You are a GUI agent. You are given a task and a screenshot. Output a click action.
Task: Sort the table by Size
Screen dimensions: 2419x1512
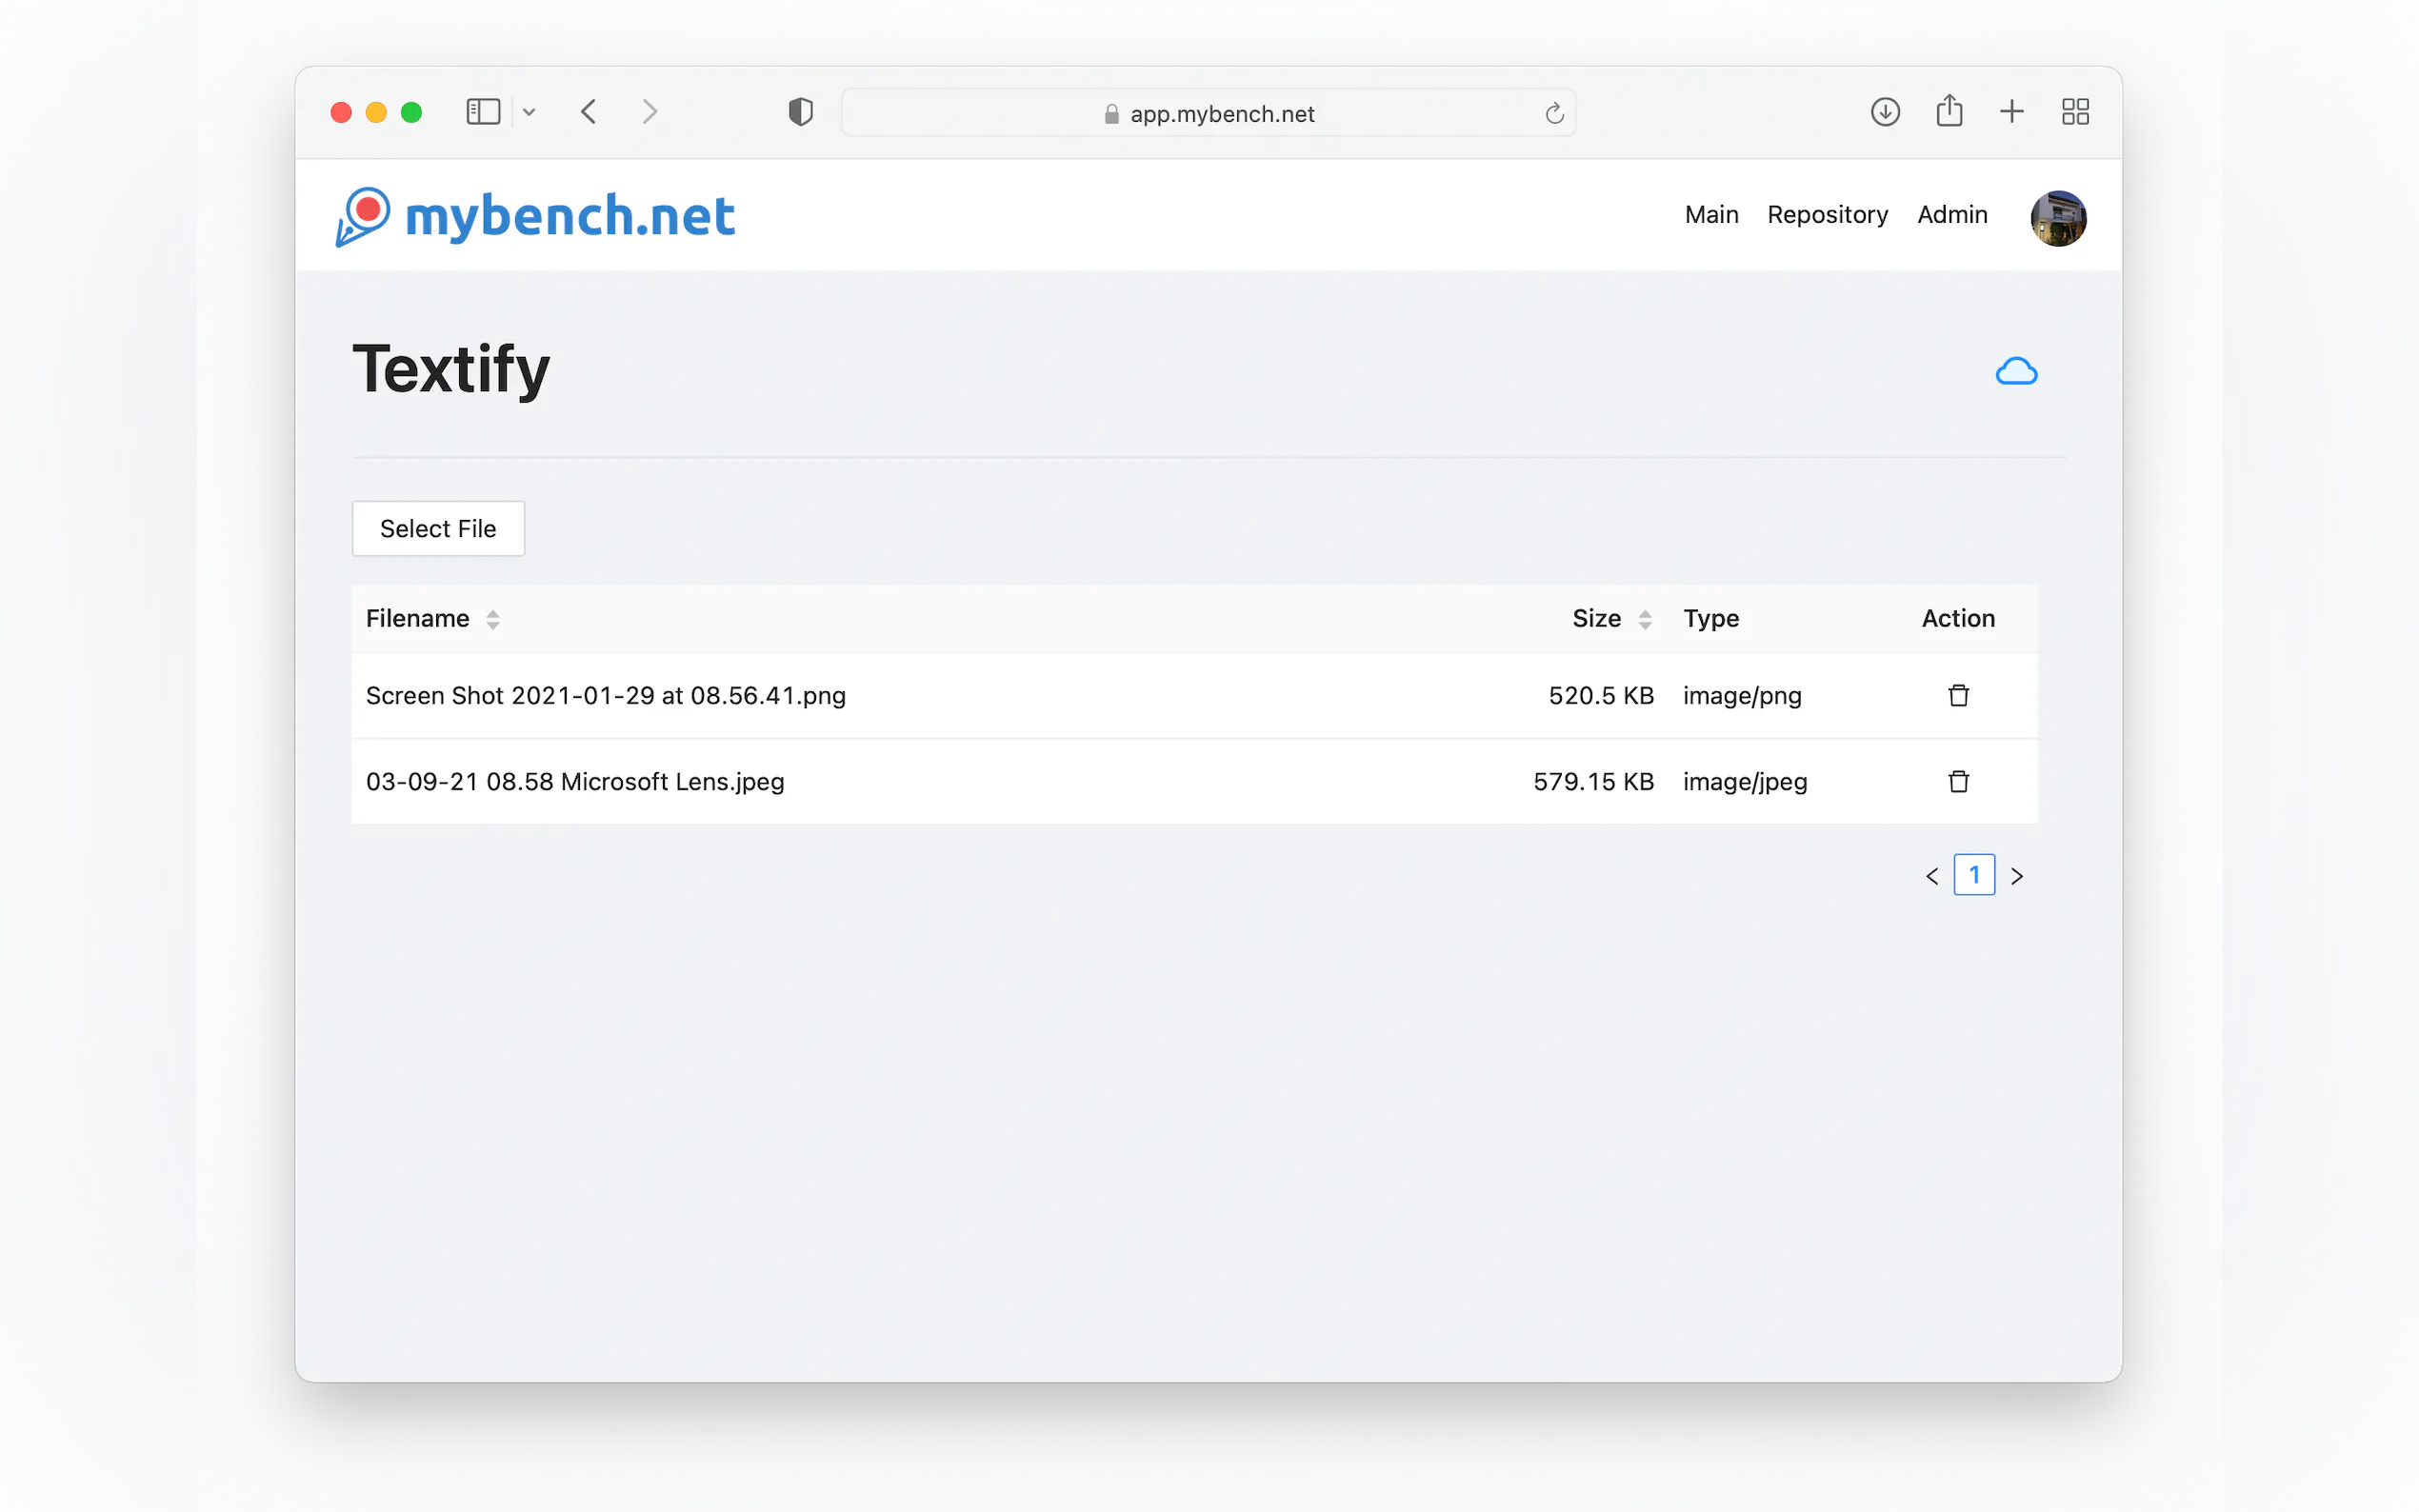(x=1644, y=619)
